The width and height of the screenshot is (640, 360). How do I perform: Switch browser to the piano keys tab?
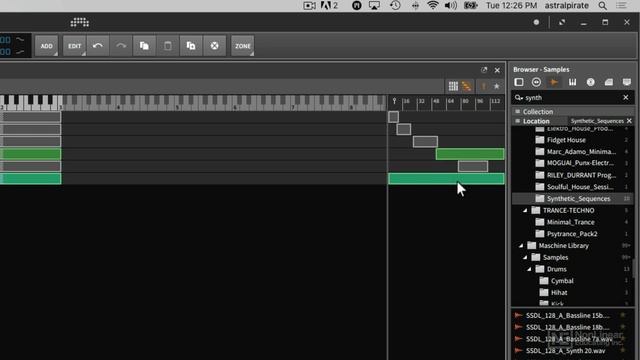[x=572, y=82]
